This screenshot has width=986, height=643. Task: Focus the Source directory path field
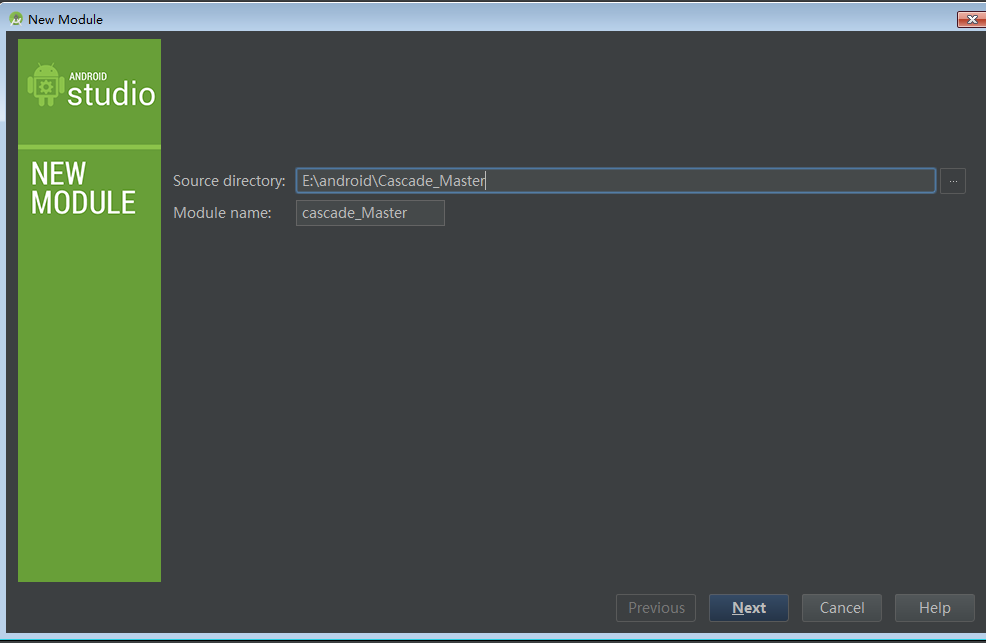(615, 181)
